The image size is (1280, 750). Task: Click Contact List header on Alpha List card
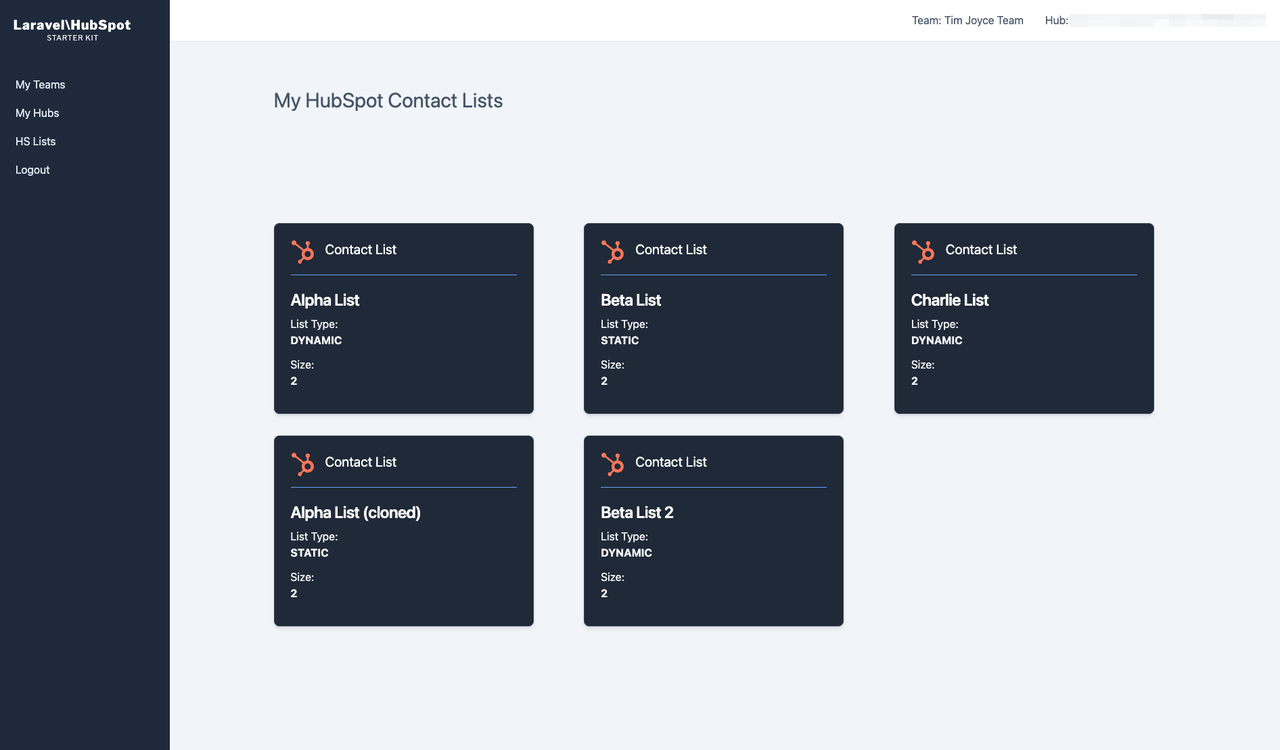(x=361, y=250)
